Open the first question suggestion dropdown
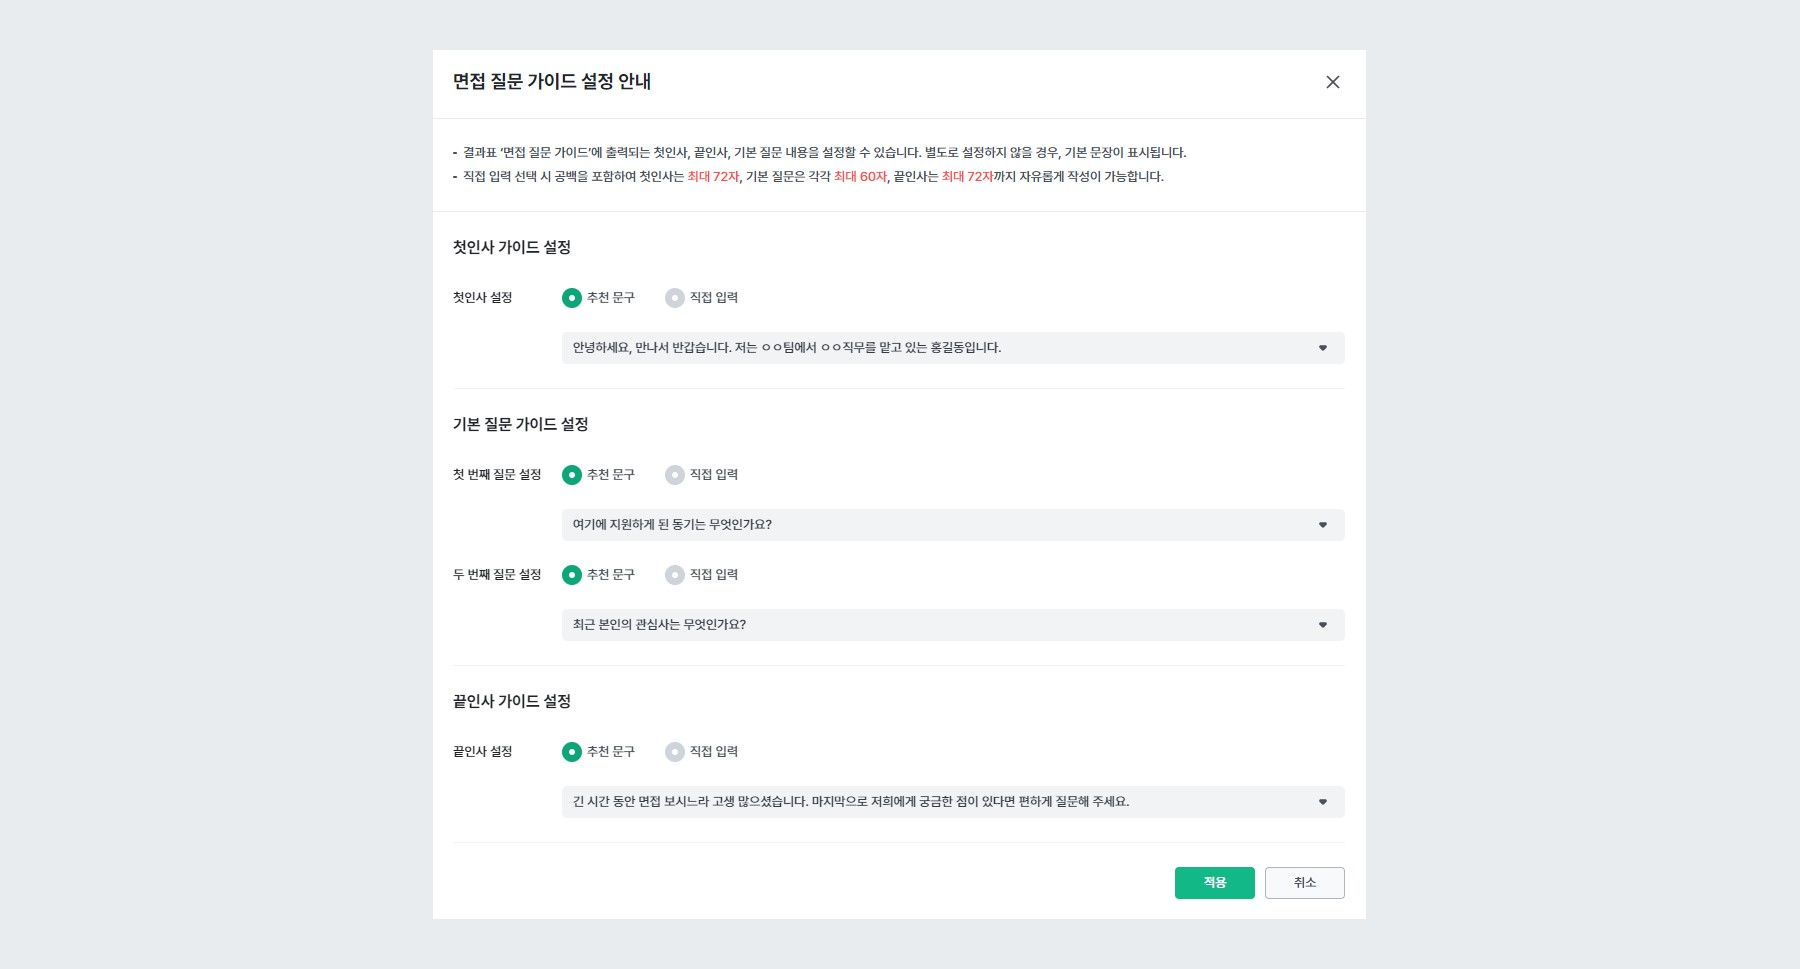 tap(1323, 524)
